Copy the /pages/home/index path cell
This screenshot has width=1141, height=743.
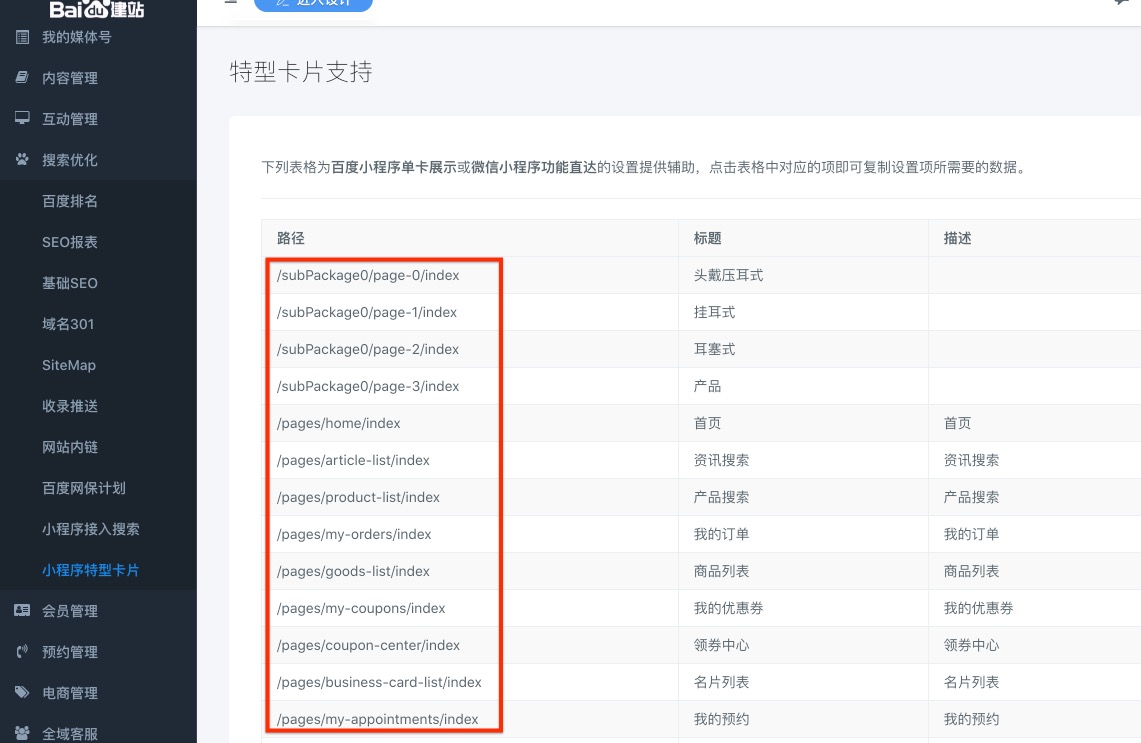pyautogui.click(x=339, y=423)
